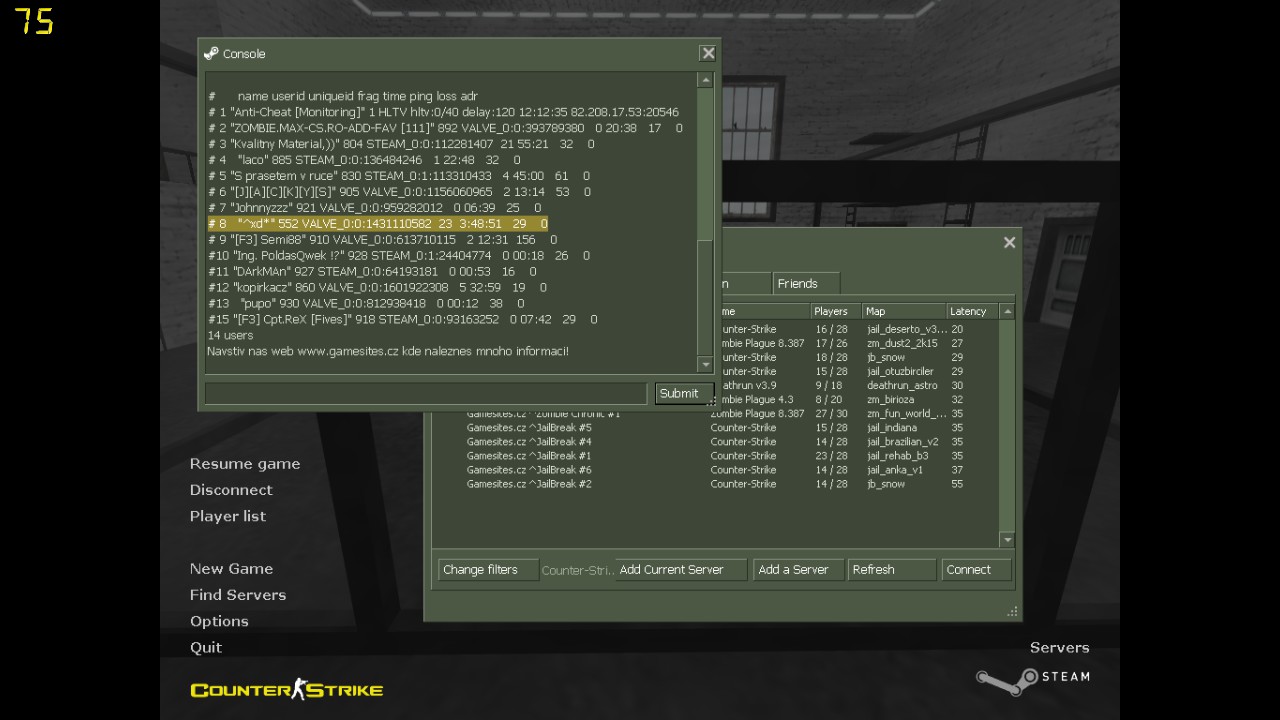Click the highlighted console line for player ^xd*

pos(378,223)
